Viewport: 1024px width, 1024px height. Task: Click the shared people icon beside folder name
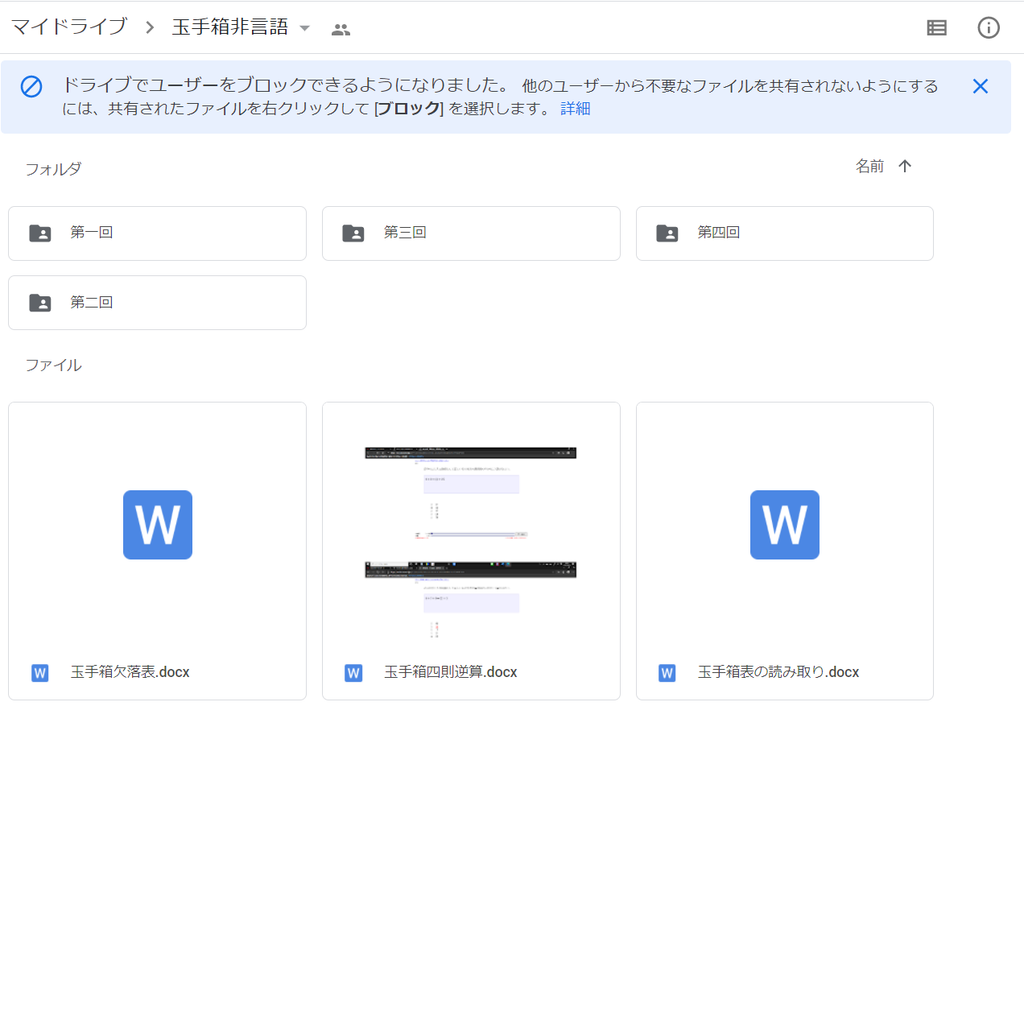point(341,29)
